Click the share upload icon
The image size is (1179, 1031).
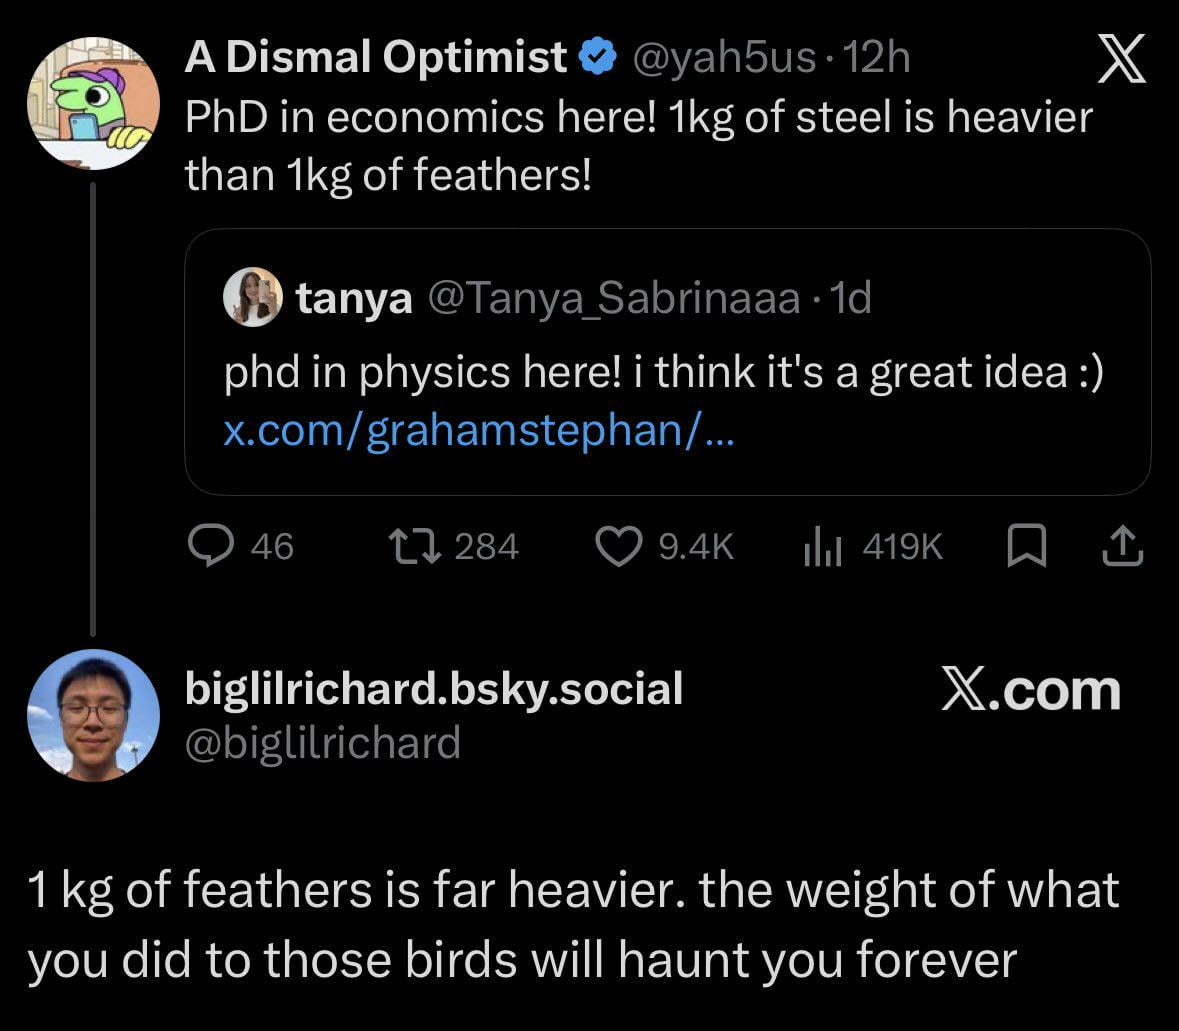(x=1122, y=546)
